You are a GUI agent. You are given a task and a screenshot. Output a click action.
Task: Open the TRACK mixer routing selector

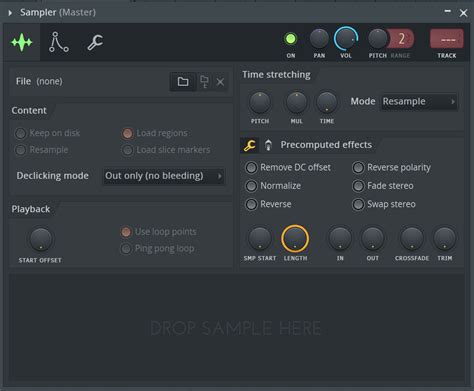pos(447,39)
